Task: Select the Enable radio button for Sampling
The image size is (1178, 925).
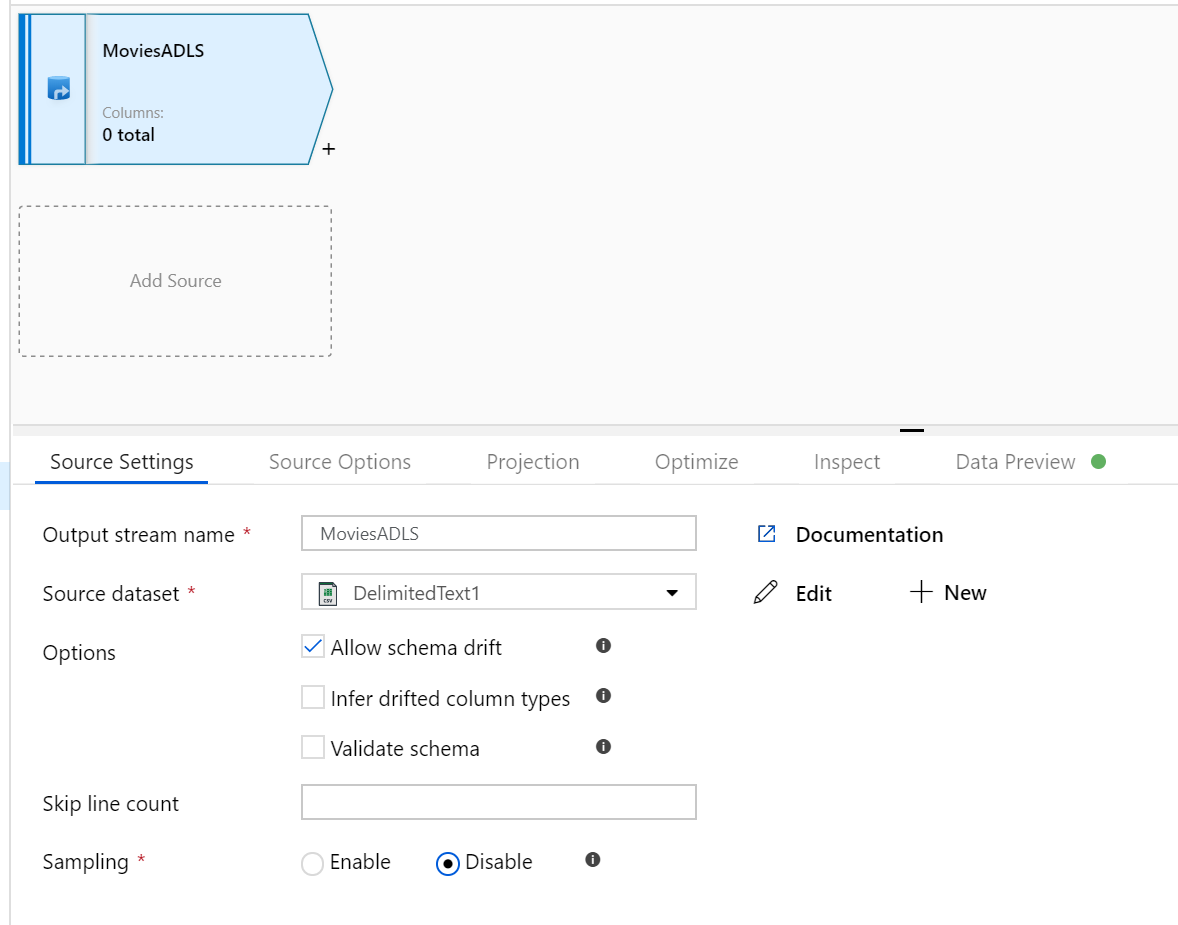Action: [312, 862]
